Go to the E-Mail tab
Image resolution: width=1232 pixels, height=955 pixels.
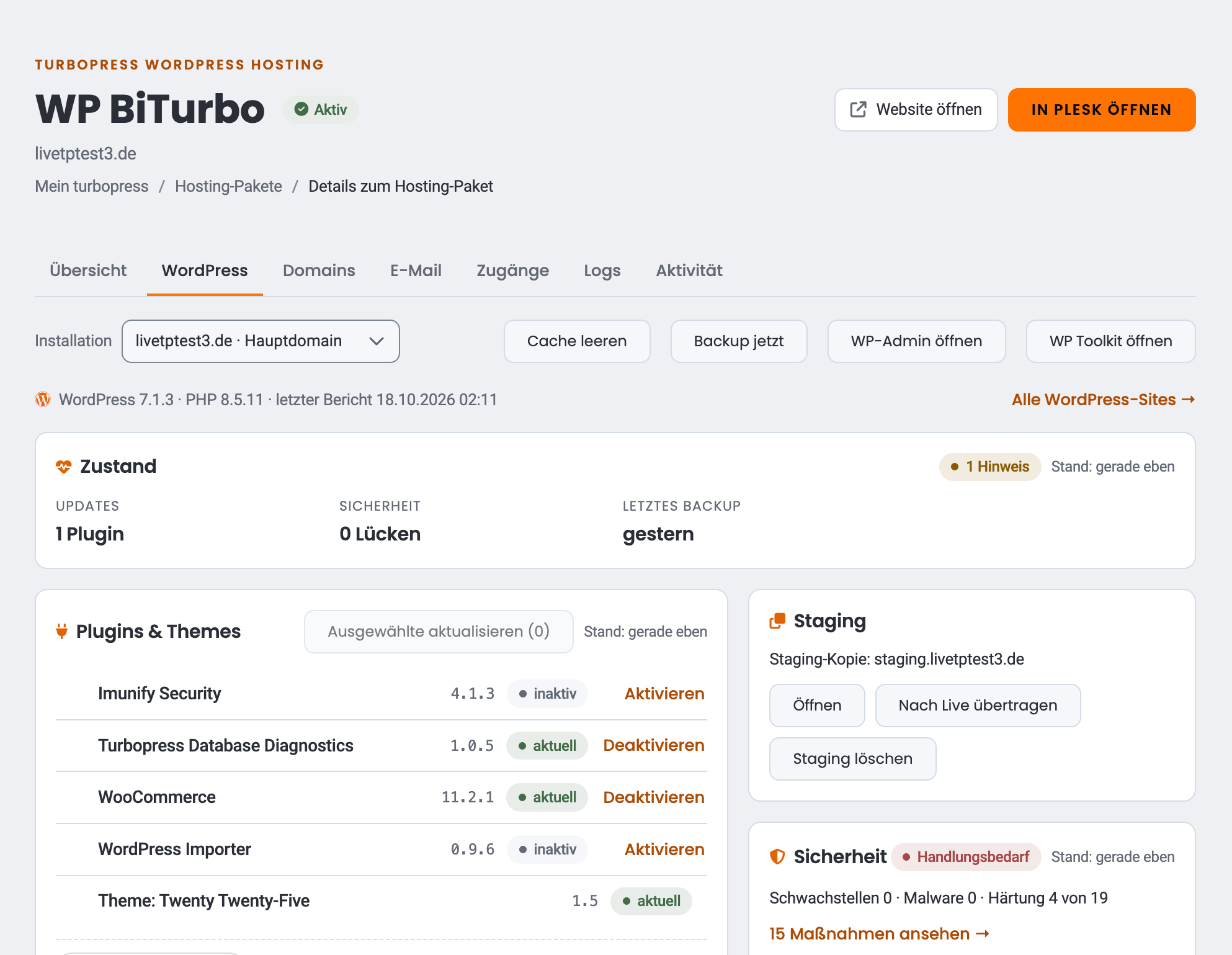[416, 270]
